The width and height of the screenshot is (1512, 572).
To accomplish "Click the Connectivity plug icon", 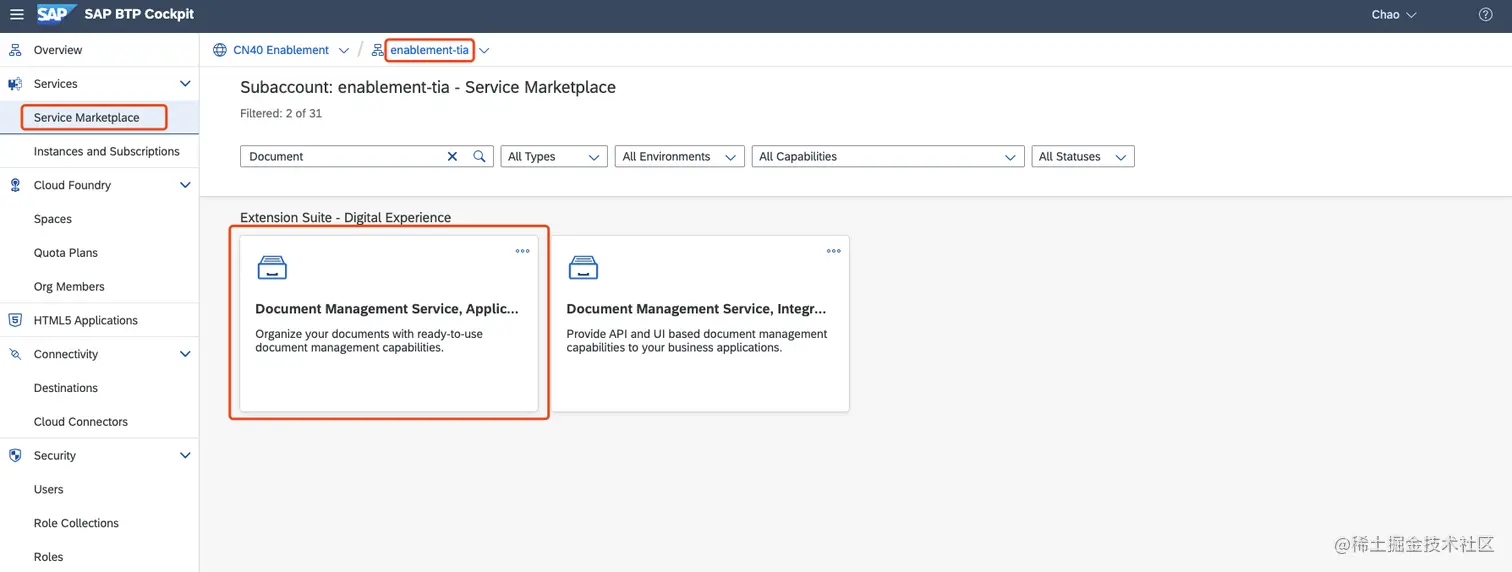I will point(15,354).
